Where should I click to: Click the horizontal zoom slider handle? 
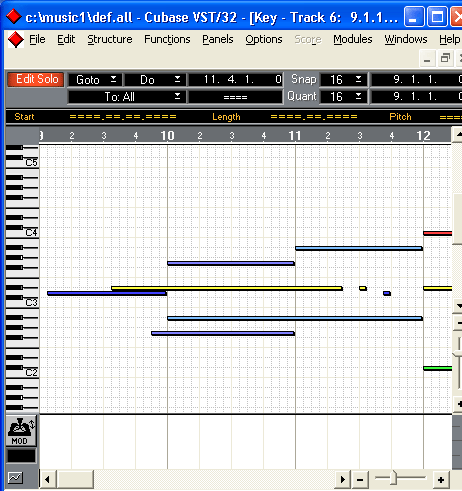[x=393, y=478]
